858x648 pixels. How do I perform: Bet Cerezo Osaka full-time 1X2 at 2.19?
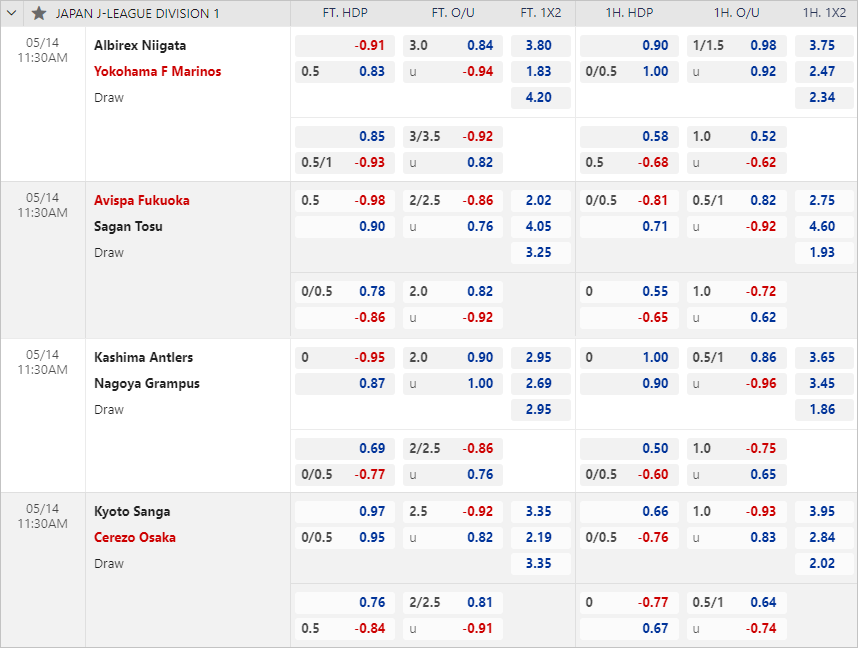click(541, 537)
